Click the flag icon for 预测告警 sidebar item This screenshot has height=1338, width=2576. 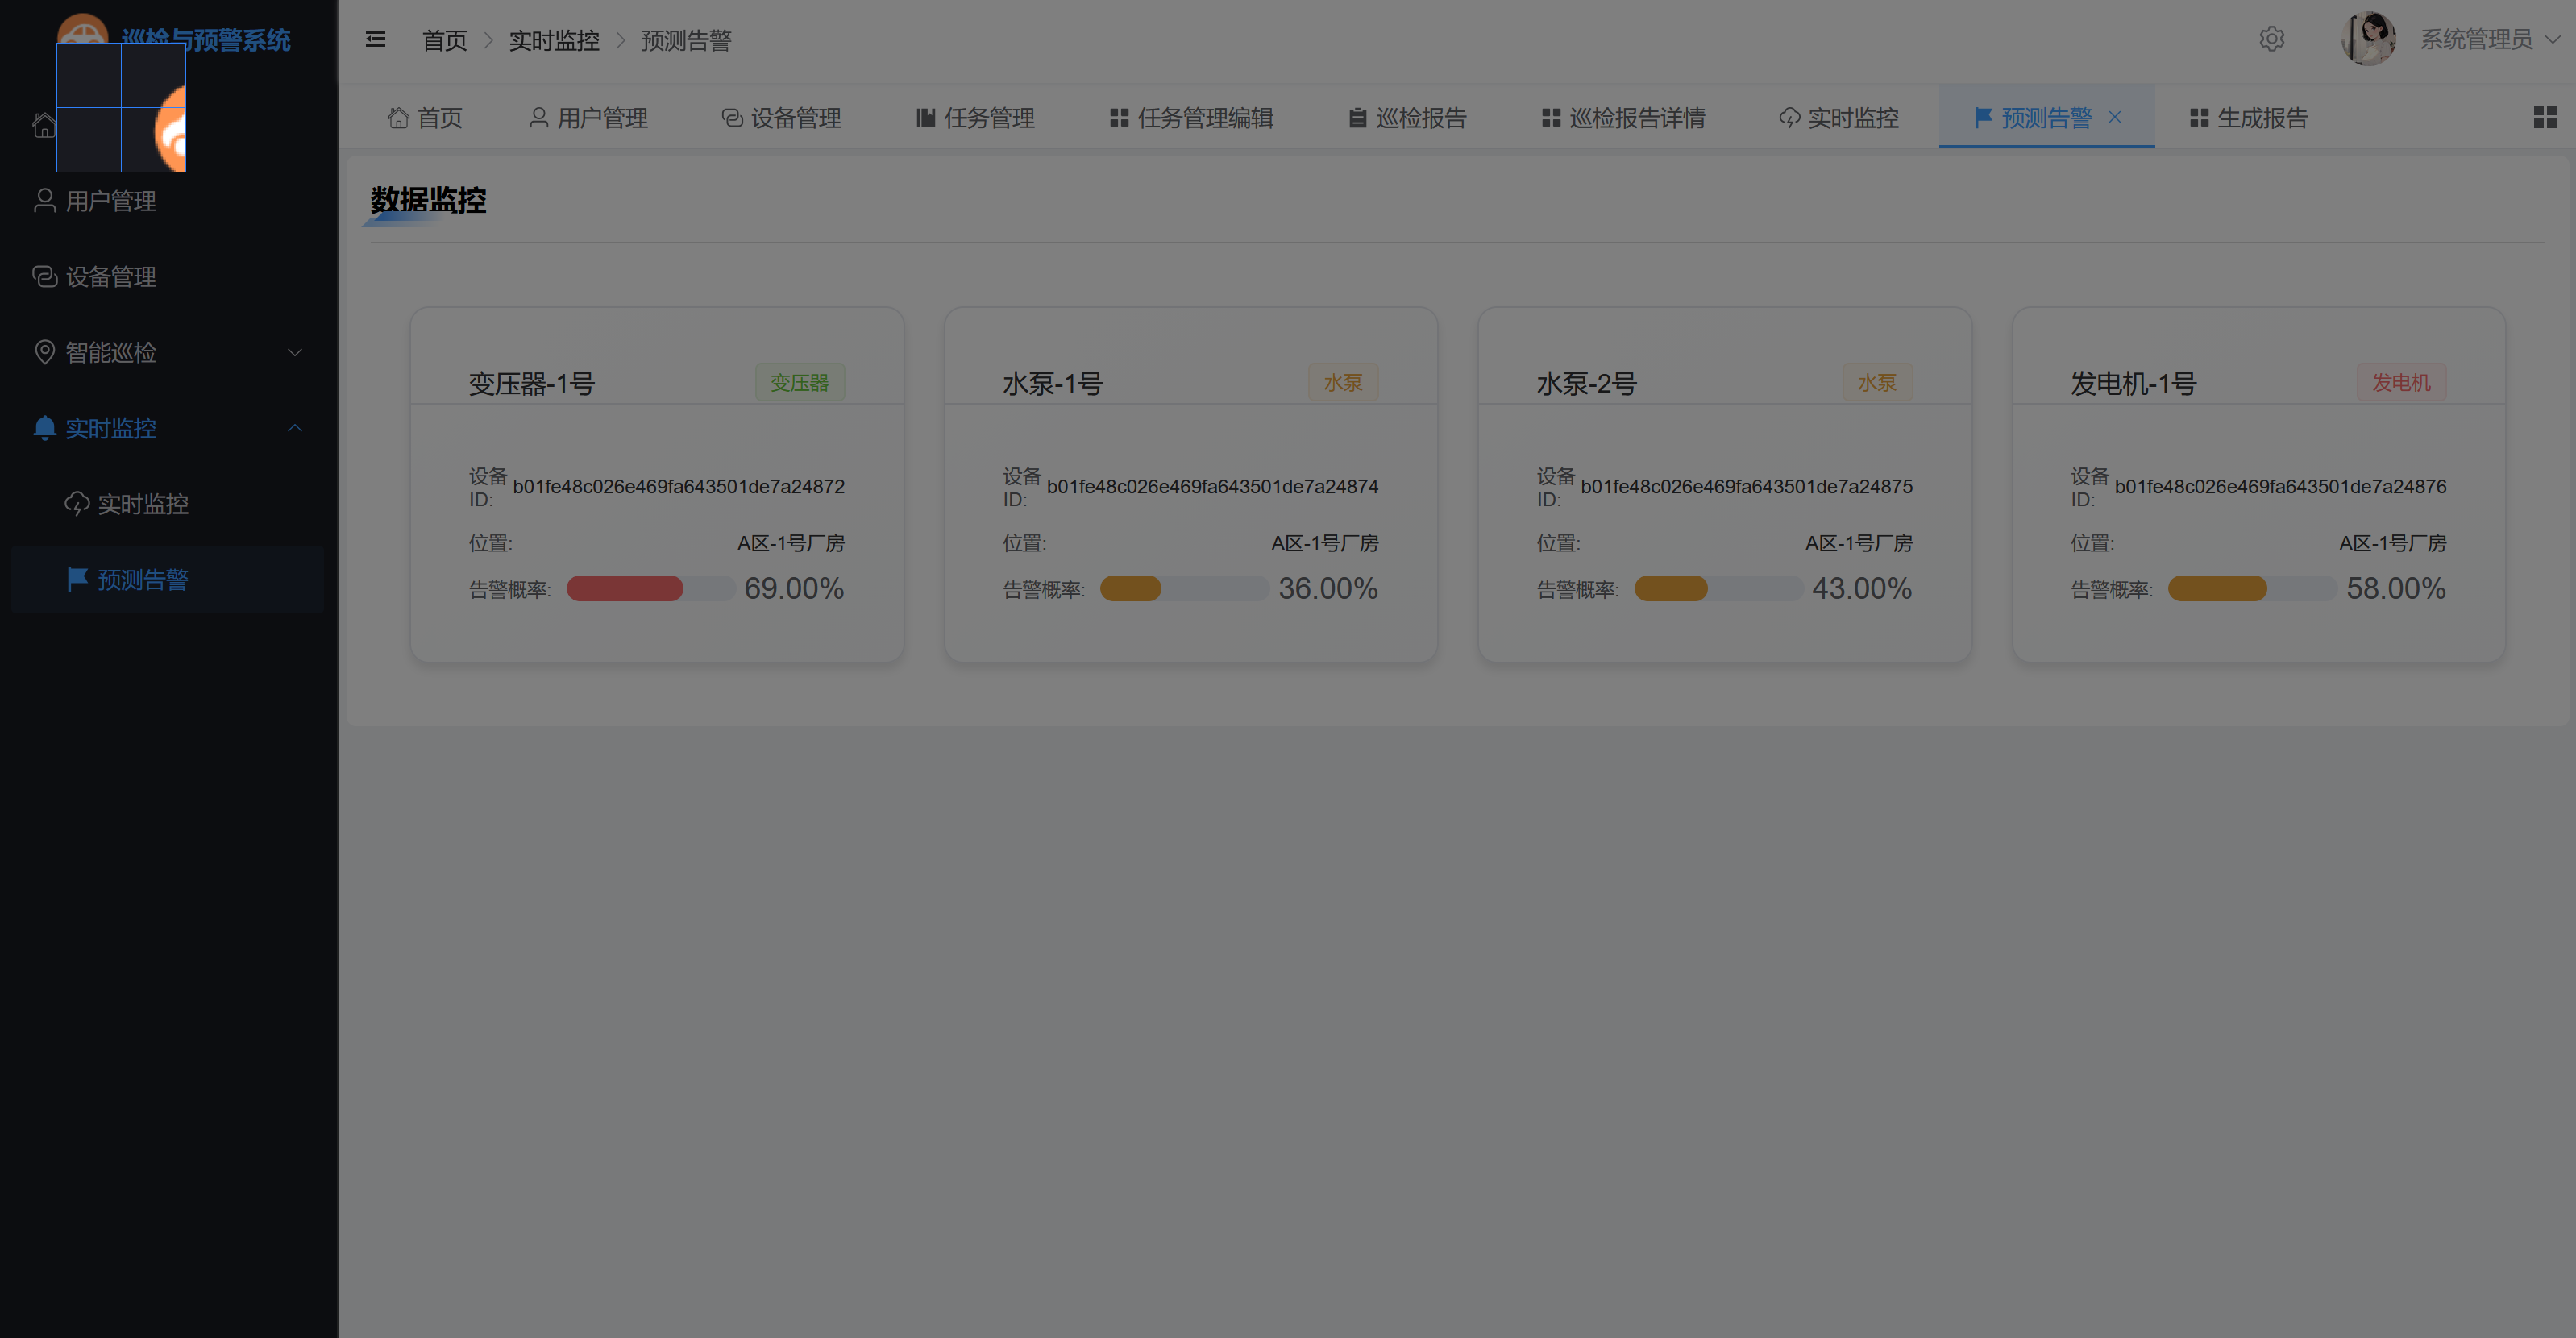[x=76, y=579]
